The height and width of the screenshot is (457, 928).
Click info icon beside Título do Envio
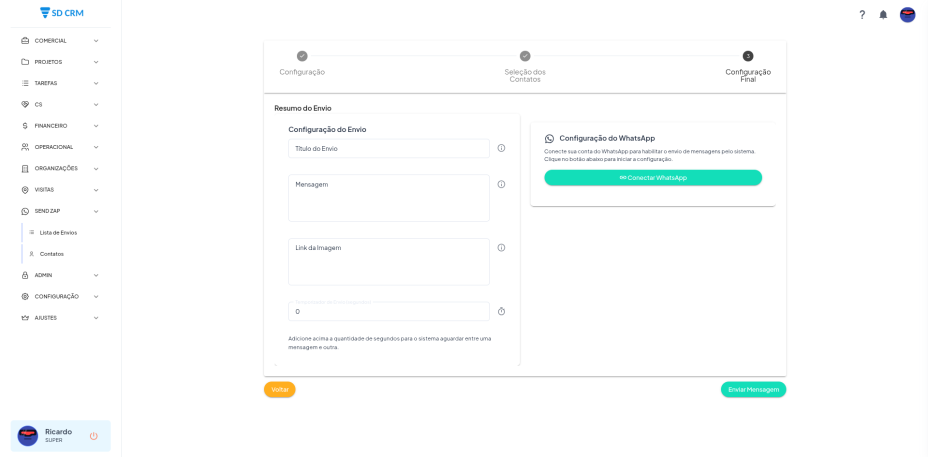point(501,148)
